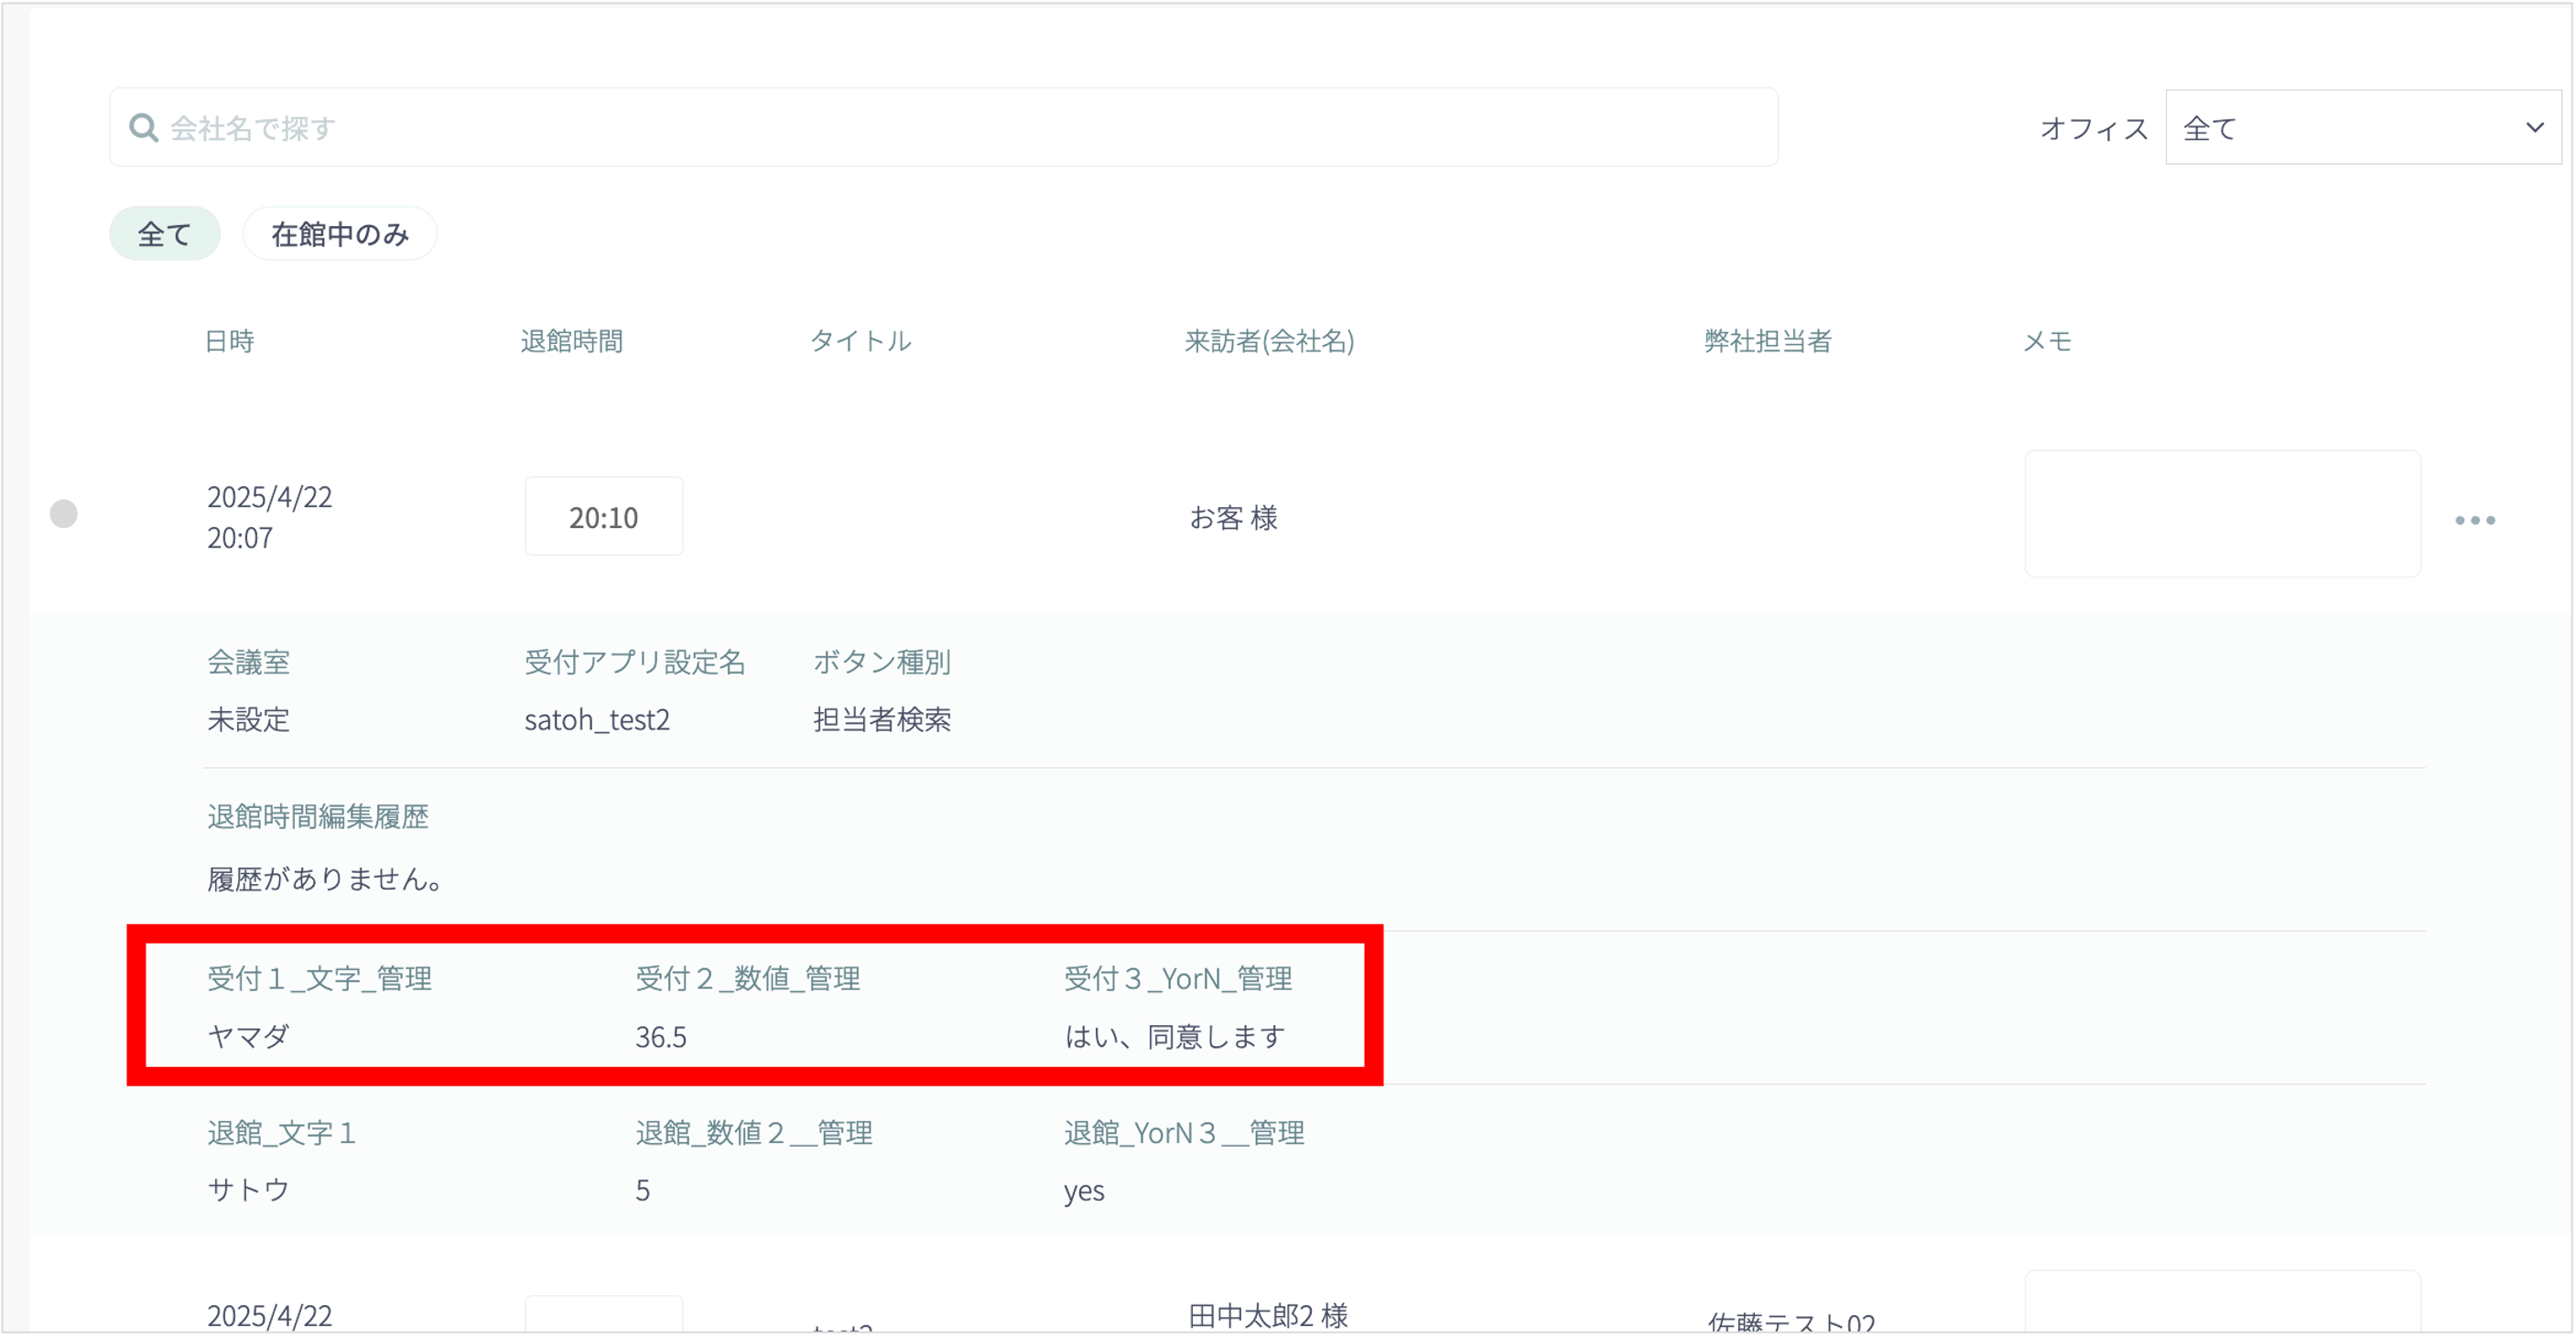Click the 退館_文字１ label
Viewport: 2576px width, 1338px height.
tap(281, 1134)
